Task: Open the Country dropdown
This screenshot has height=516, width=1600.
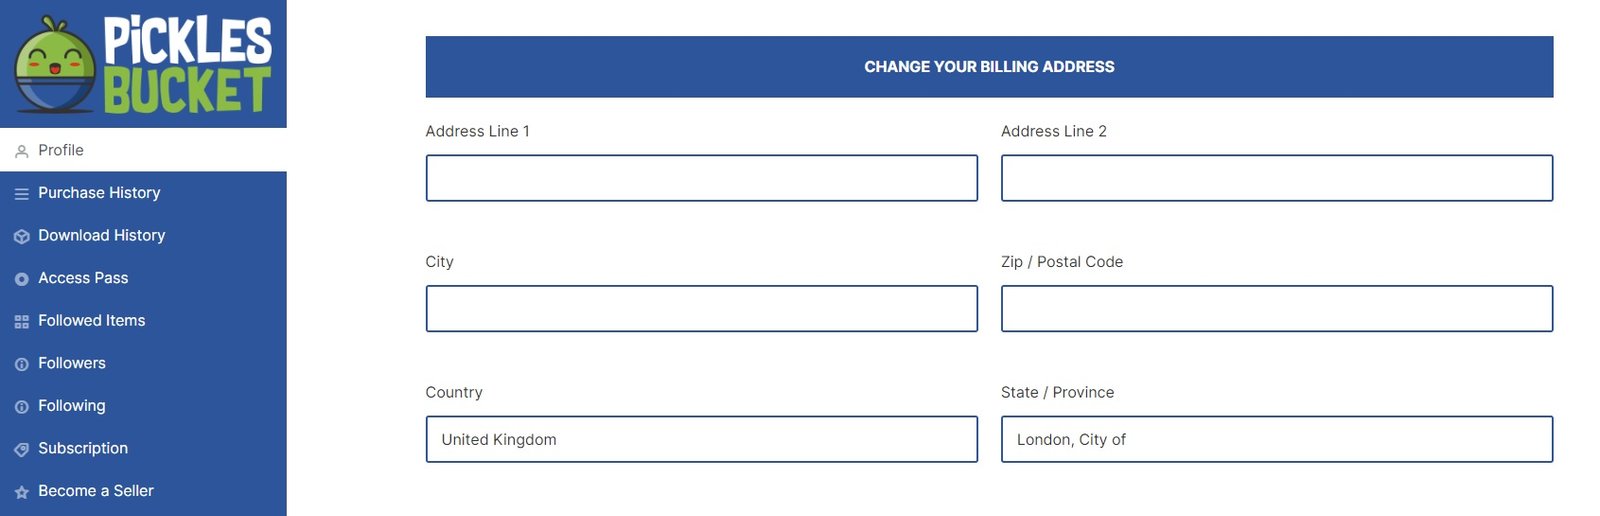Action: 701,439
